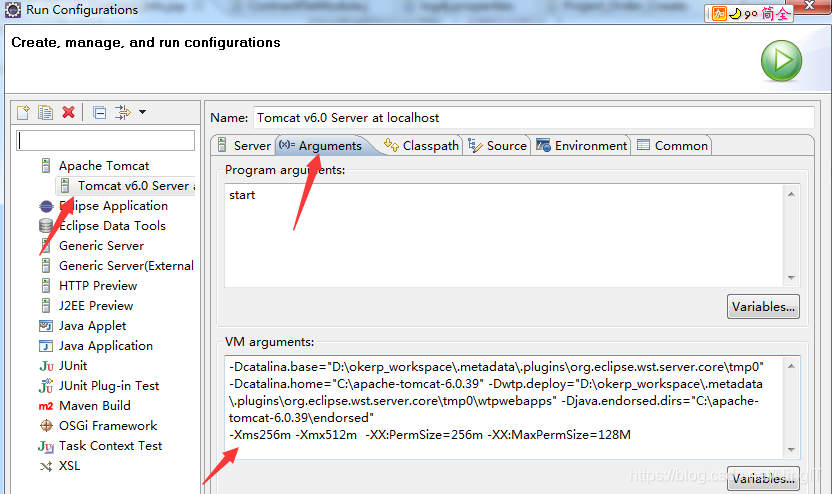
Task: Click the Run Configurations title bar icon
Action: click(13, 10)
